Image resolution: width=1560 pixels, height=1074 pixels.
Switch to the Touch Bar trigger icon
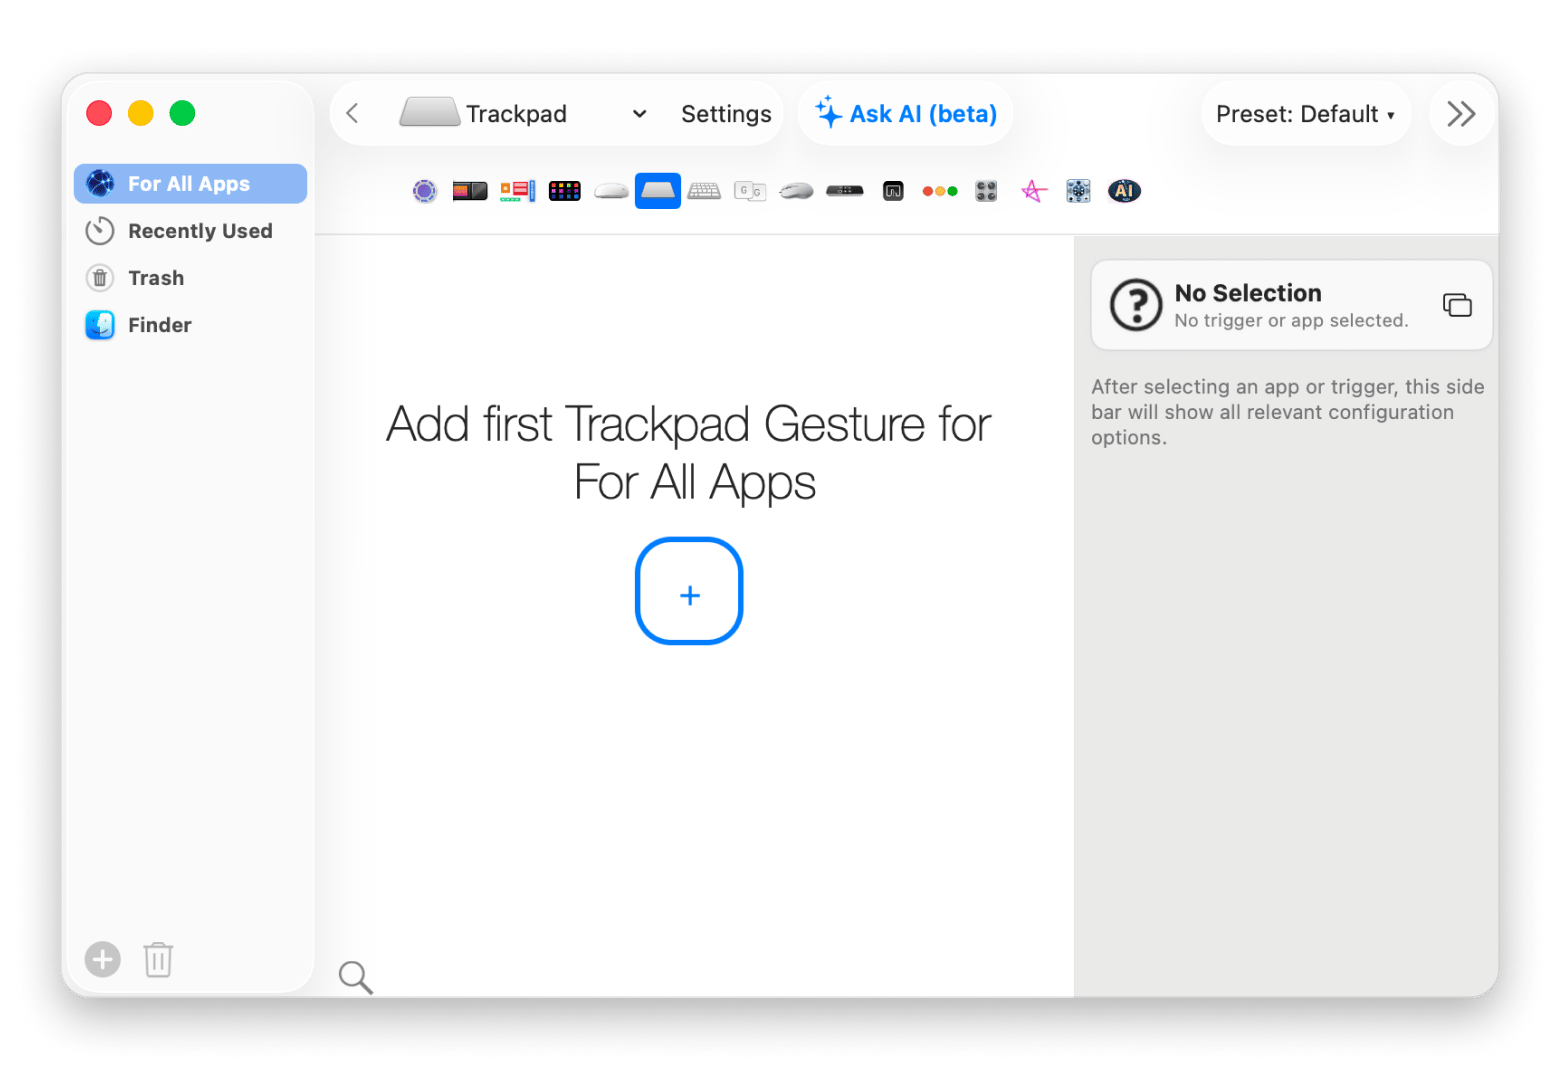470,191
